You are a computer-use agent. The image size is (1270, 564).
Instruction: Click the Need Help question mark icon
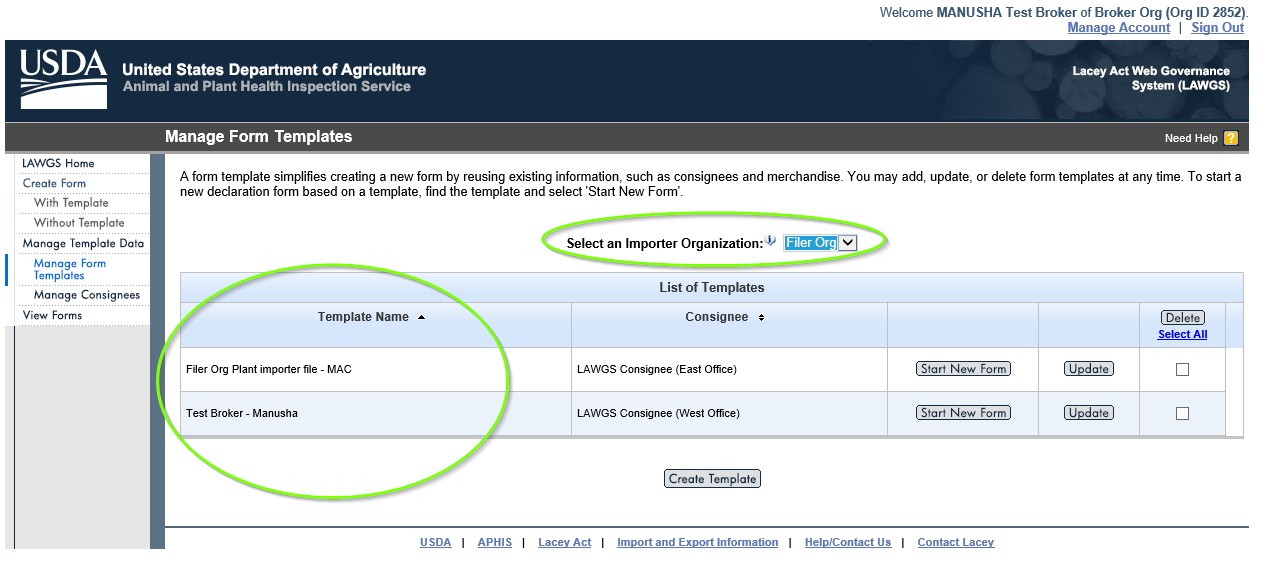[1231, 138]
